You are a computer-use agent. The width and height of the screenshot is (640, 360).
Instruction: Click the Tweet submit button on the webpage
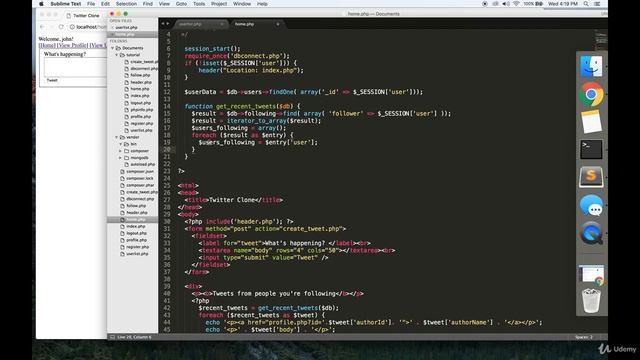52,80
